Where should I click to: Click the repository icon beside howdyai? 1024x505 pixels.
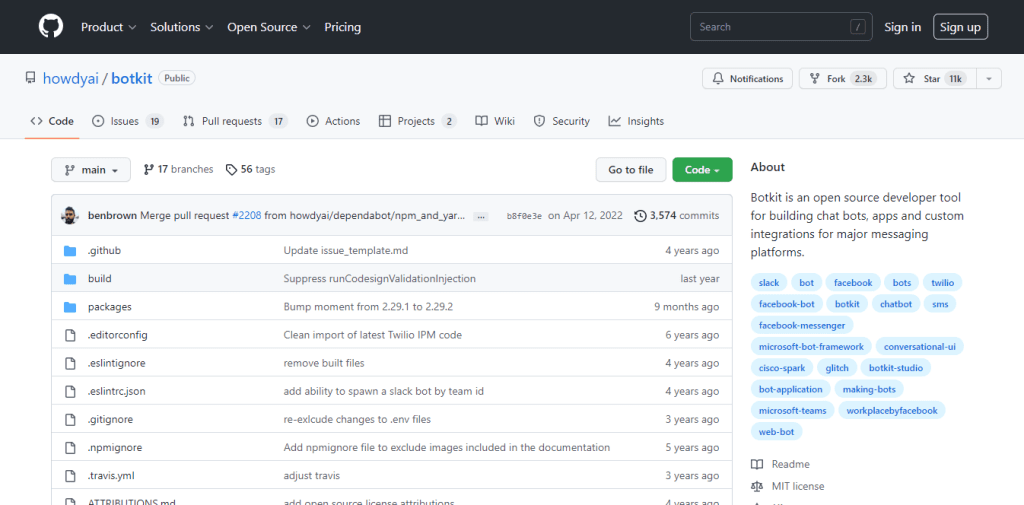coord(30,78)
